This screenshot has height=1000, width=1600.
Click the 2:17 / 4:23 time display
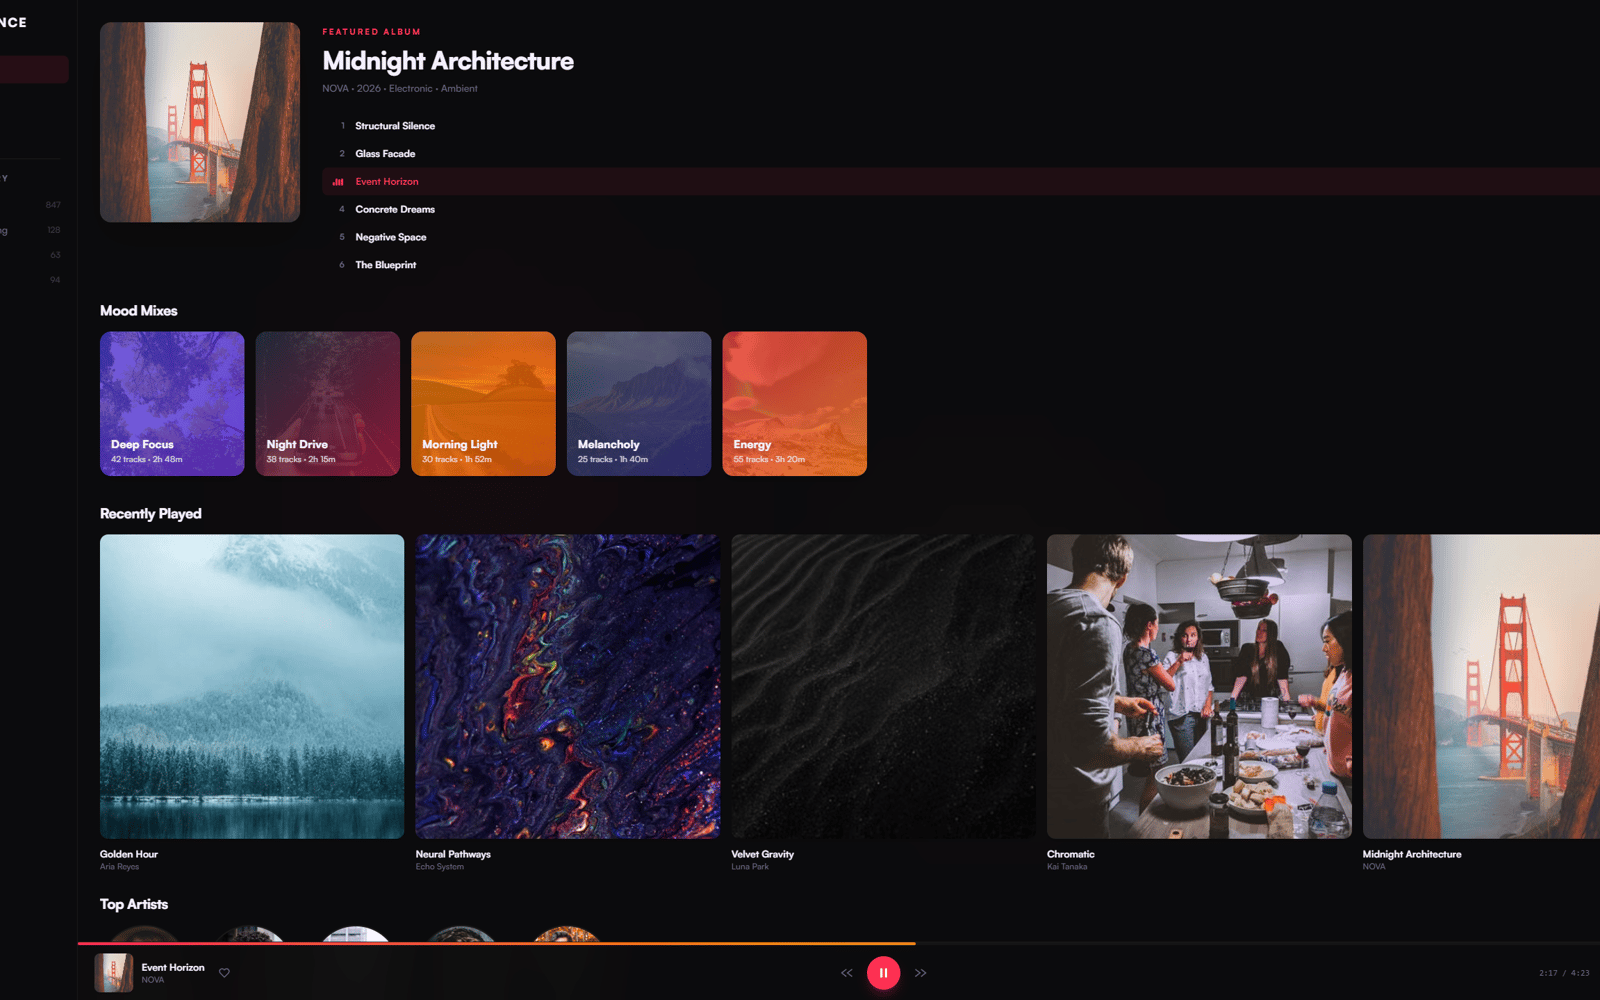click(1564, 973)
